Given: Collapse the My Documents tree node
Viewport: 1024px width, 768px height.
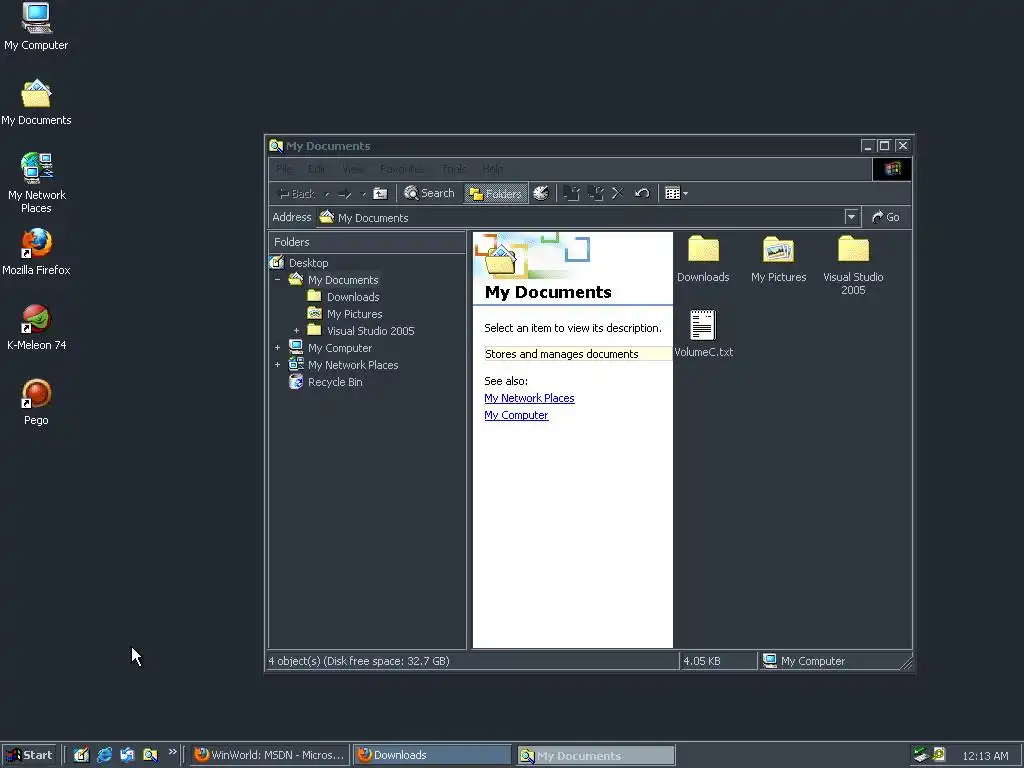Looking at the screenshot, I should point(278,280).
